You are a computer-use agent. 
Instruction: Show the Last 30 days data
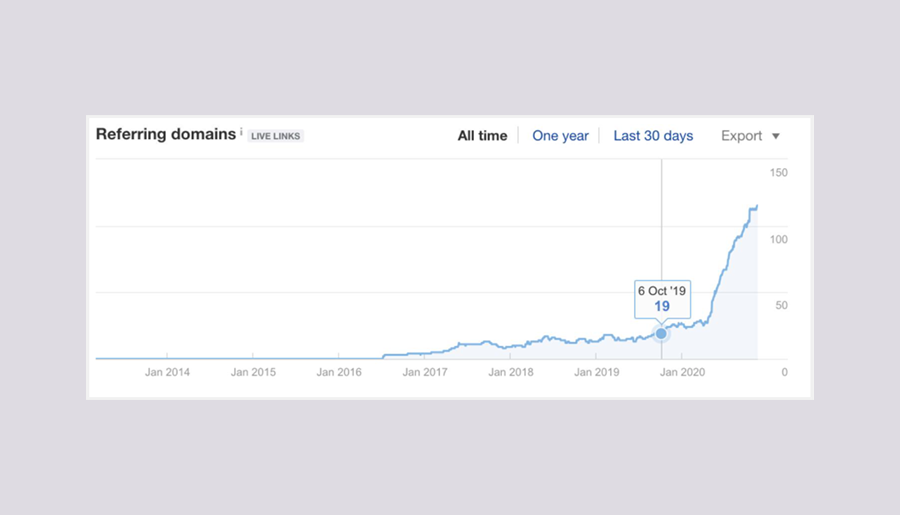coord(653,136)
